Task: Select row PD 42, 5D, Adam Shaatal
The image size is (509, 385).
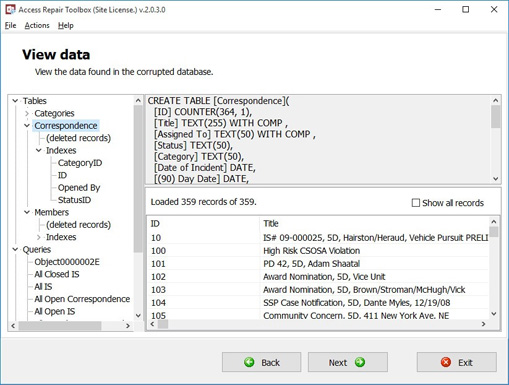Action: (318, 264)
